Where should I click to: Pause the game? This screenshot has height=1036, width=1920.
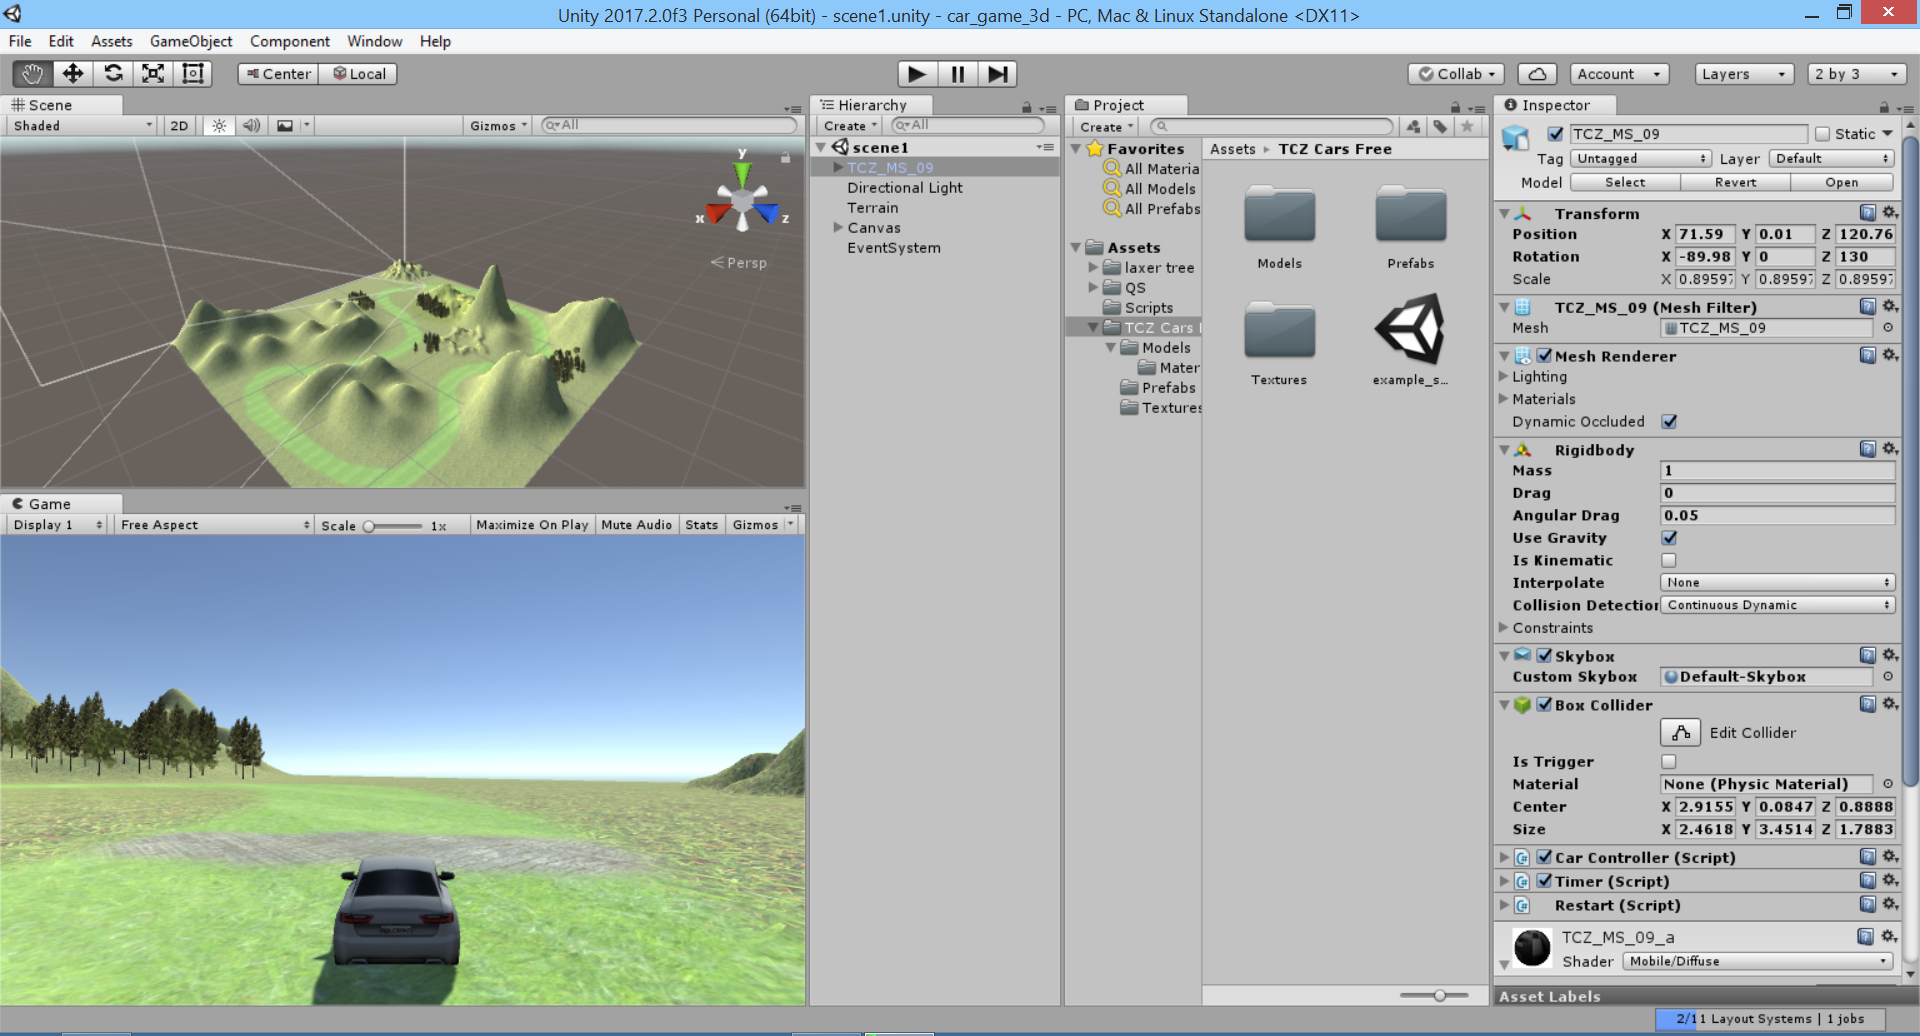(x=957, y=74)
